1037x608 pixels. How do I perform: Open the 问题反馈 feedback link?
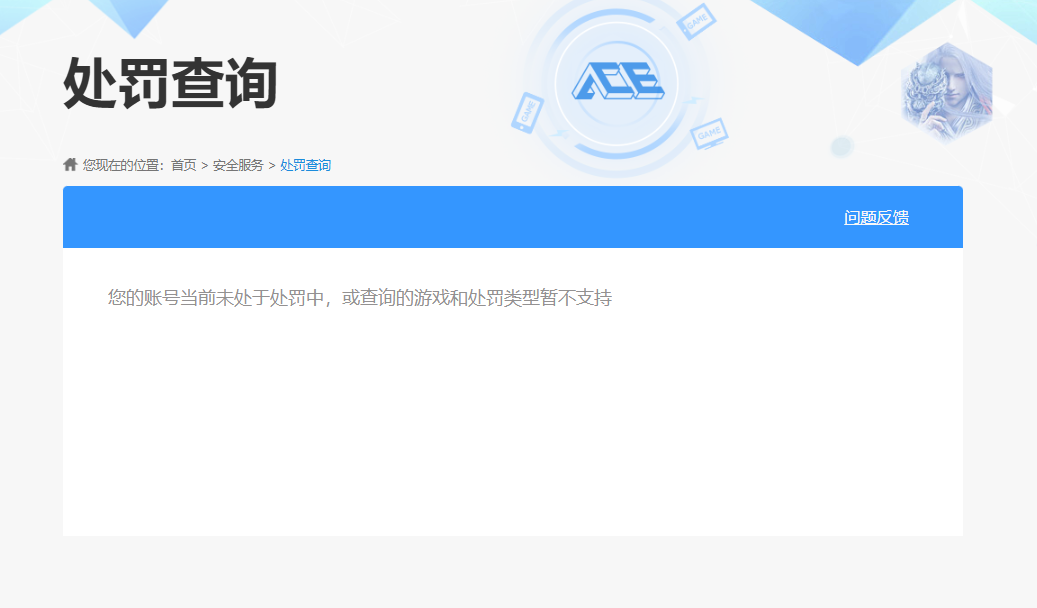[x=877, y=217]
